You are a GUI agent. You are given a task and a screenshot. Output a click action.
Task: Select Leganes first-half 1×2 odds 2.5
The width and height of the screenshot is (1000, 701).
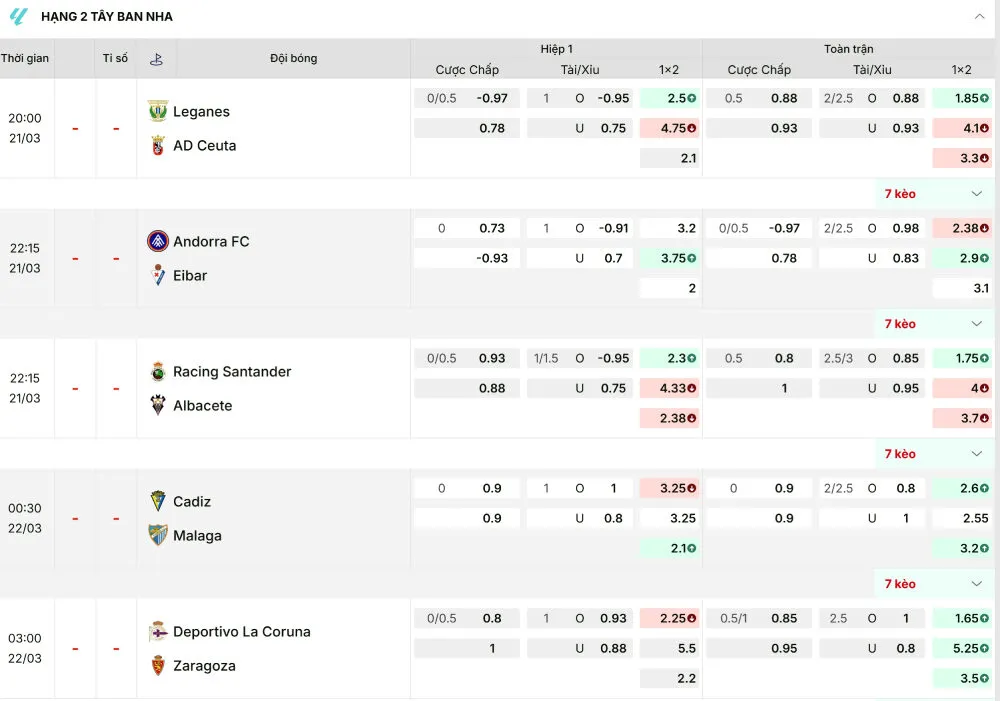[669, 98]
